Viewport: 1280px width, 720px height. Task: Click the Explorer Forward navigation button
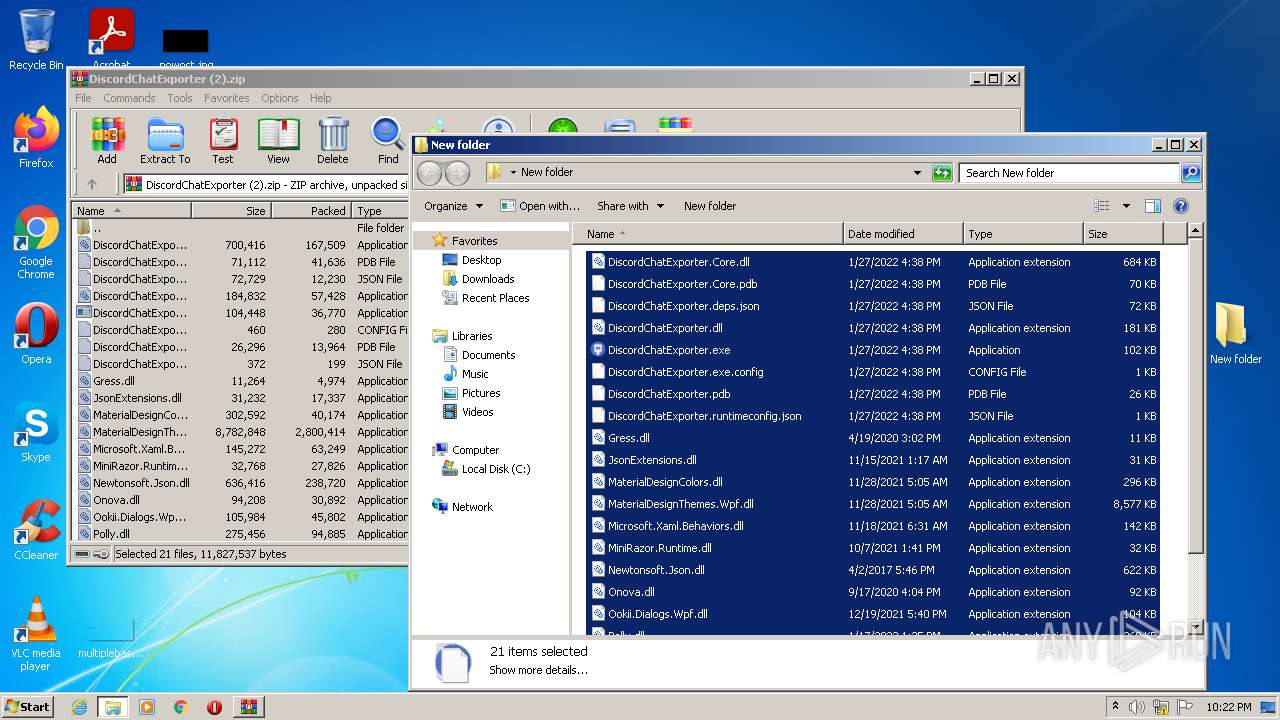457,173
